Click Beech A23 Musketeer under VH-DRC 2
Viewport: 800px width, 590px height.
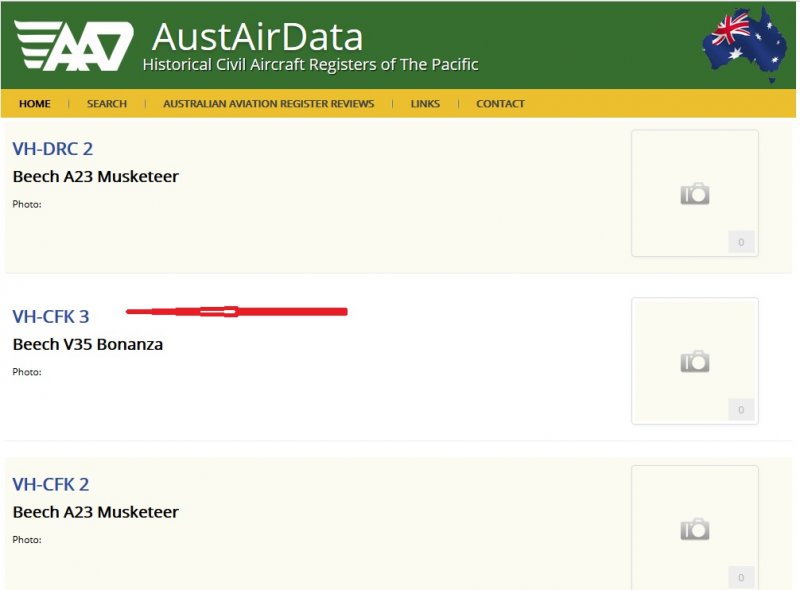(x=95, y=177)
